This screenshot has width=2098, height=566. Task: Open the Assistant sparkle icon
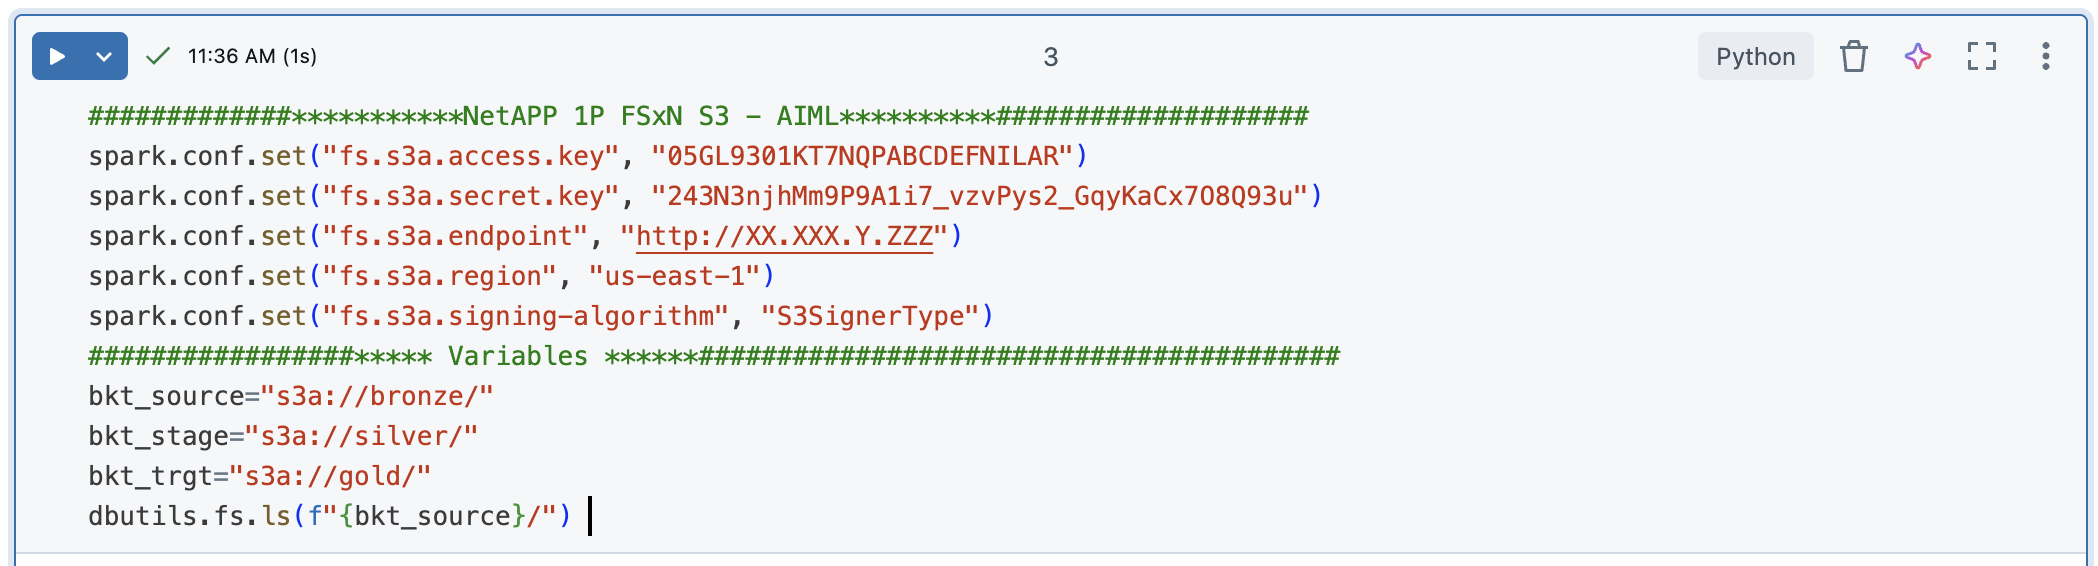(1917, 56)
